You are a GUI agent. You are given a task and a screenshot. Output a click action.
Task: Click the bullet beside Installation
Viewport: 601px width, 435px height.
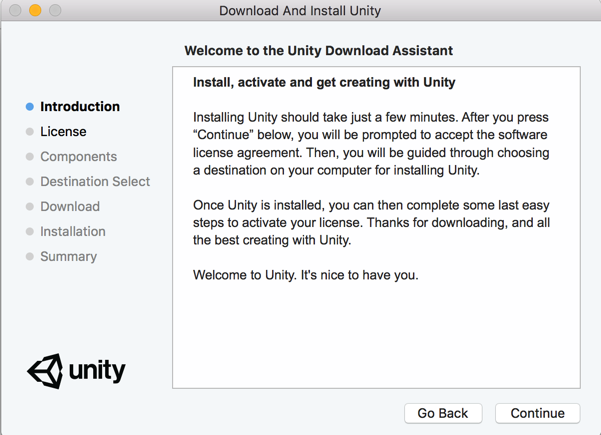click(x=30, y=232)
